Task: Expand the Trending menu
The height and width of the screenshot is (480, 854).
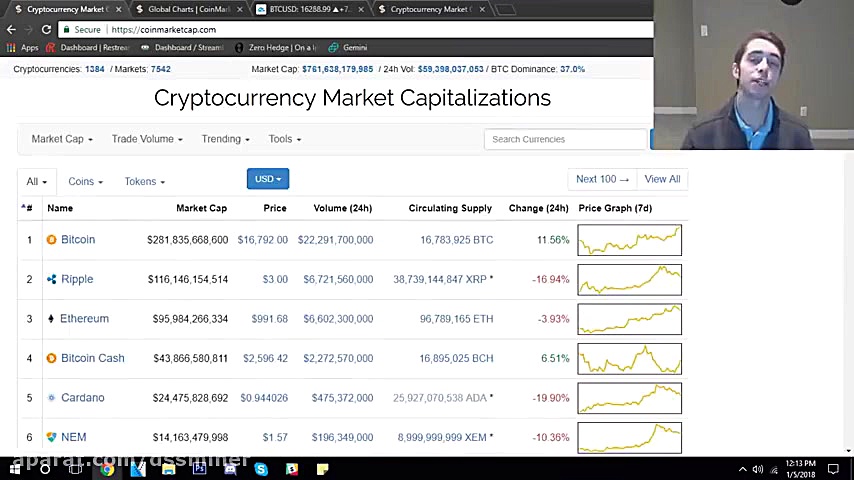Action: (x=225, y=139)
